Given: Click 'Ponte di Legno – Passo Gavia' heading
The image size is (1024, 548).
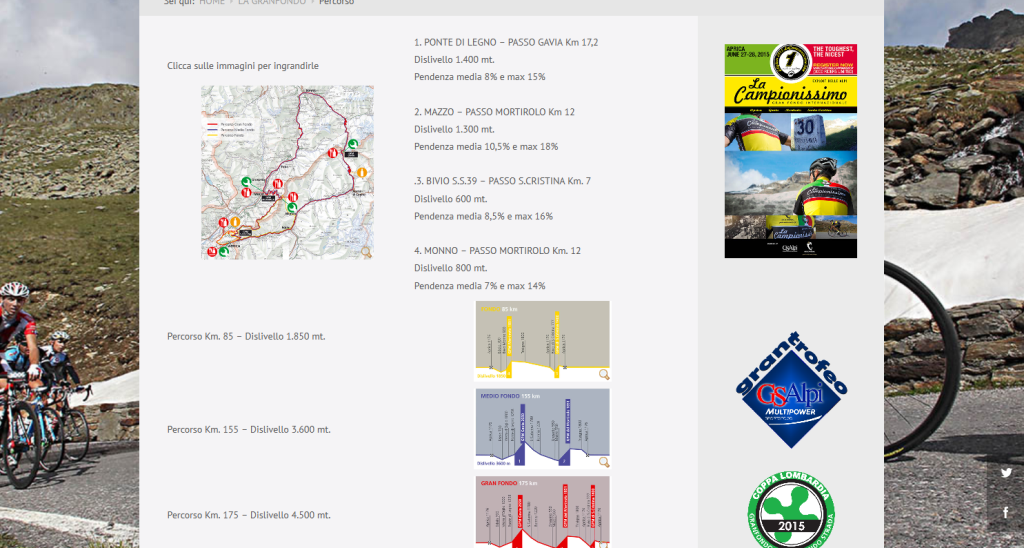Looking at the screenshot, I should point(506,43).
